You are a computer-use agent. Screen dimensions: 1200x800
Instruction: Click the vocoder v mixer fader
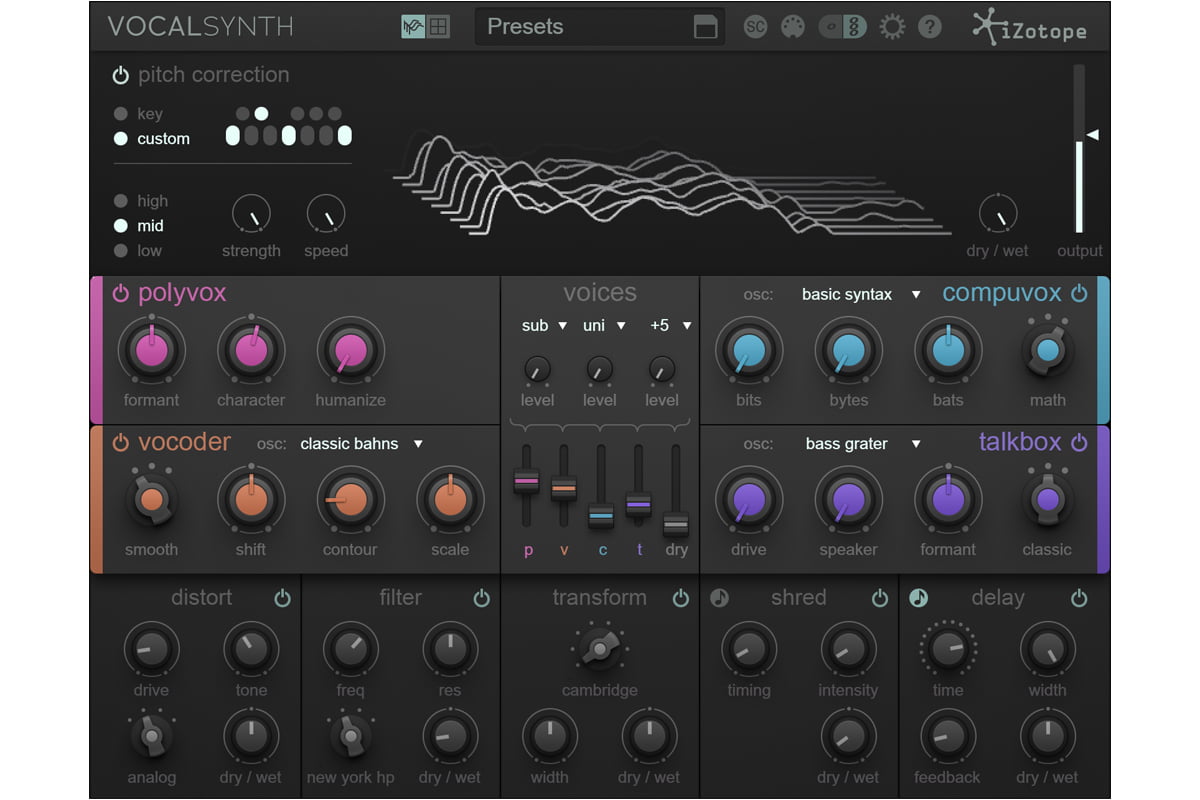tap(564, 487)
